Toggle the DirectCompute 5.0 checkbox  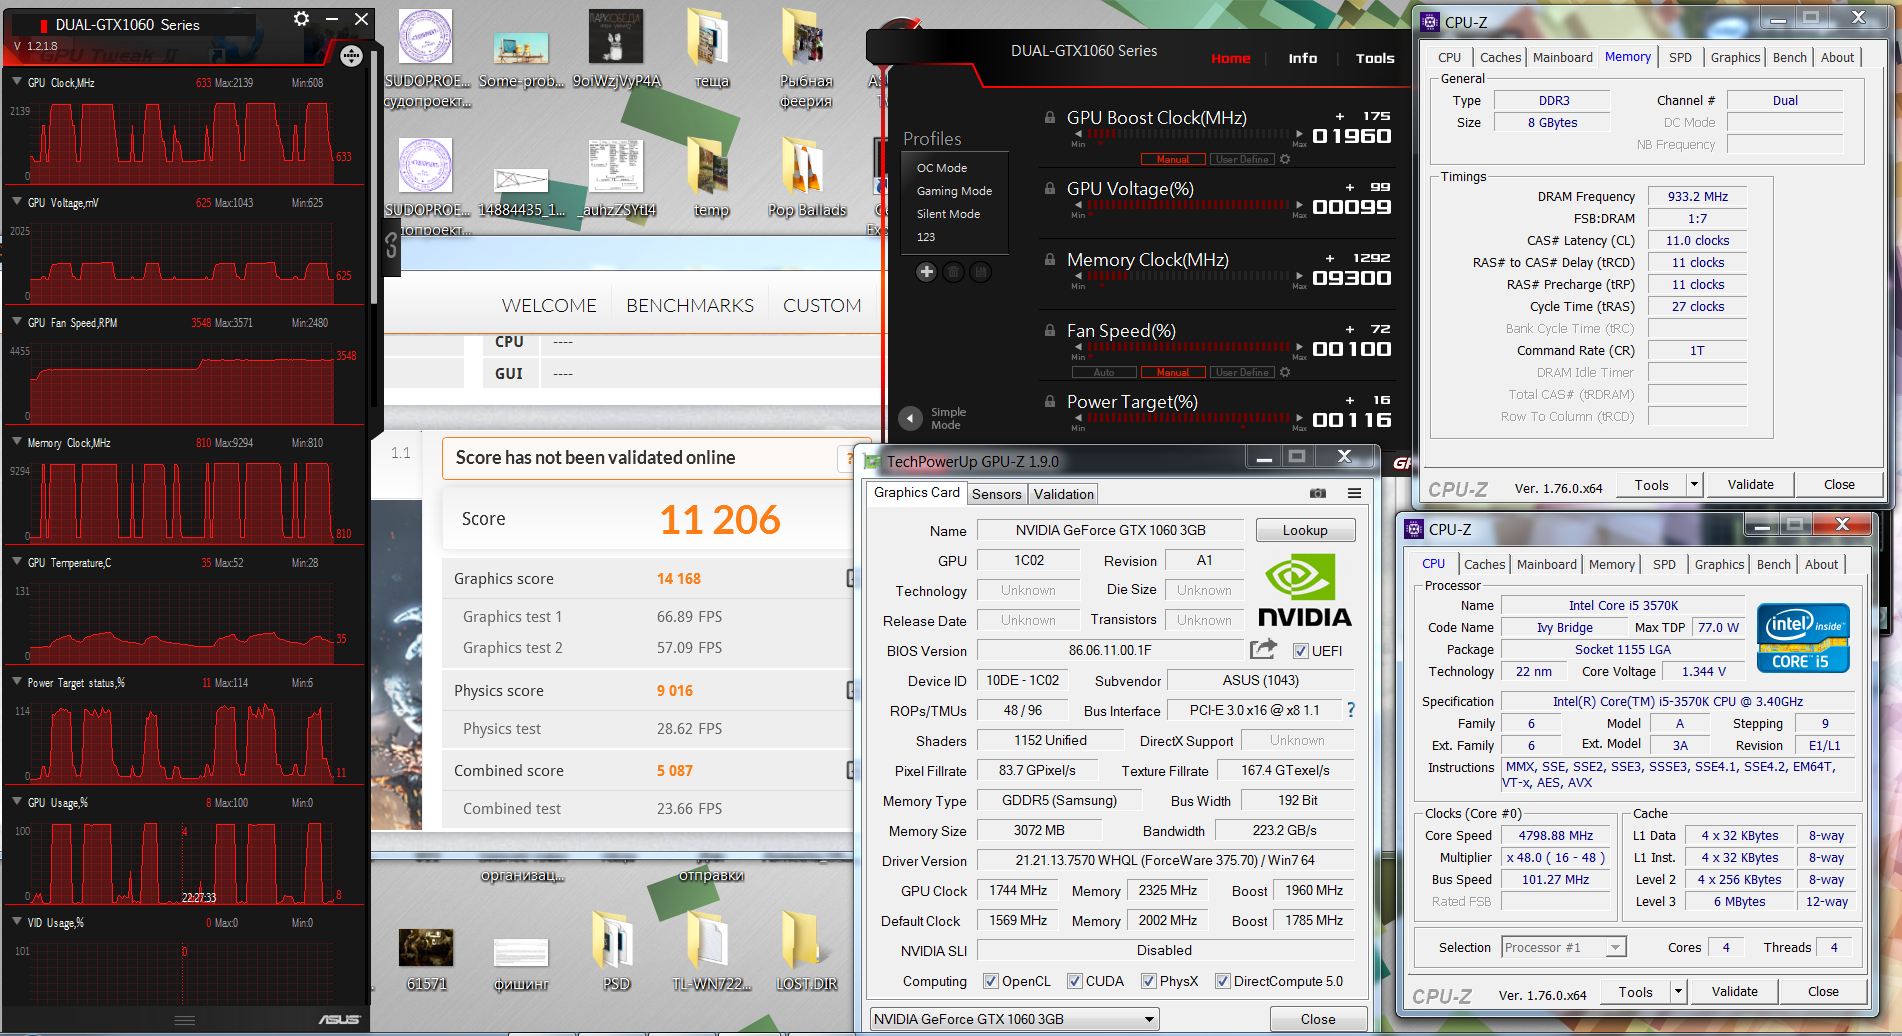tap(1222, 981)
